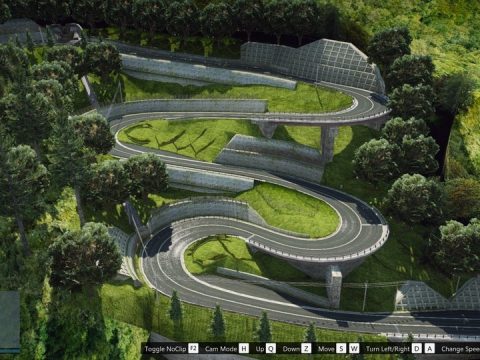The image size is (480, 360).
Task: Click the W key hint for Move
Action: tap(354, 349)
